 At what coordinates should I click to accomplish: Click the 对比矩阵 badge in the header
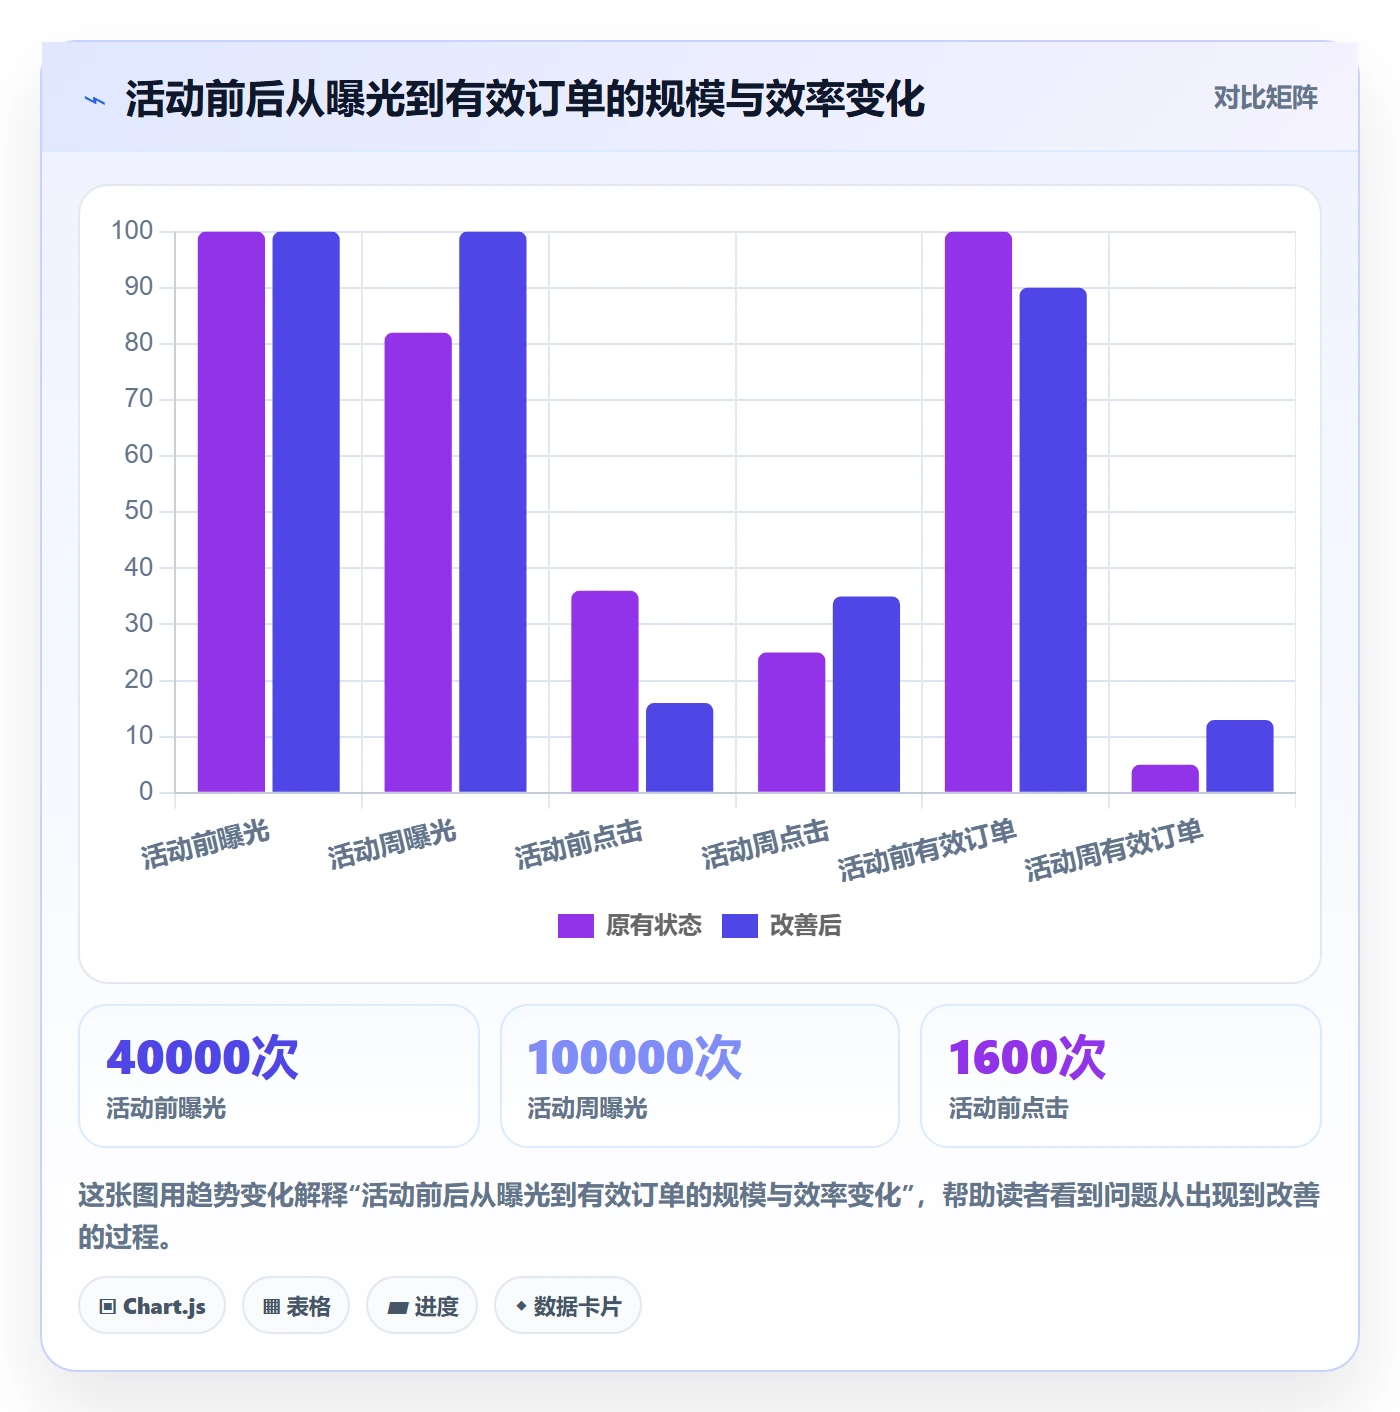pos(1265,98)
